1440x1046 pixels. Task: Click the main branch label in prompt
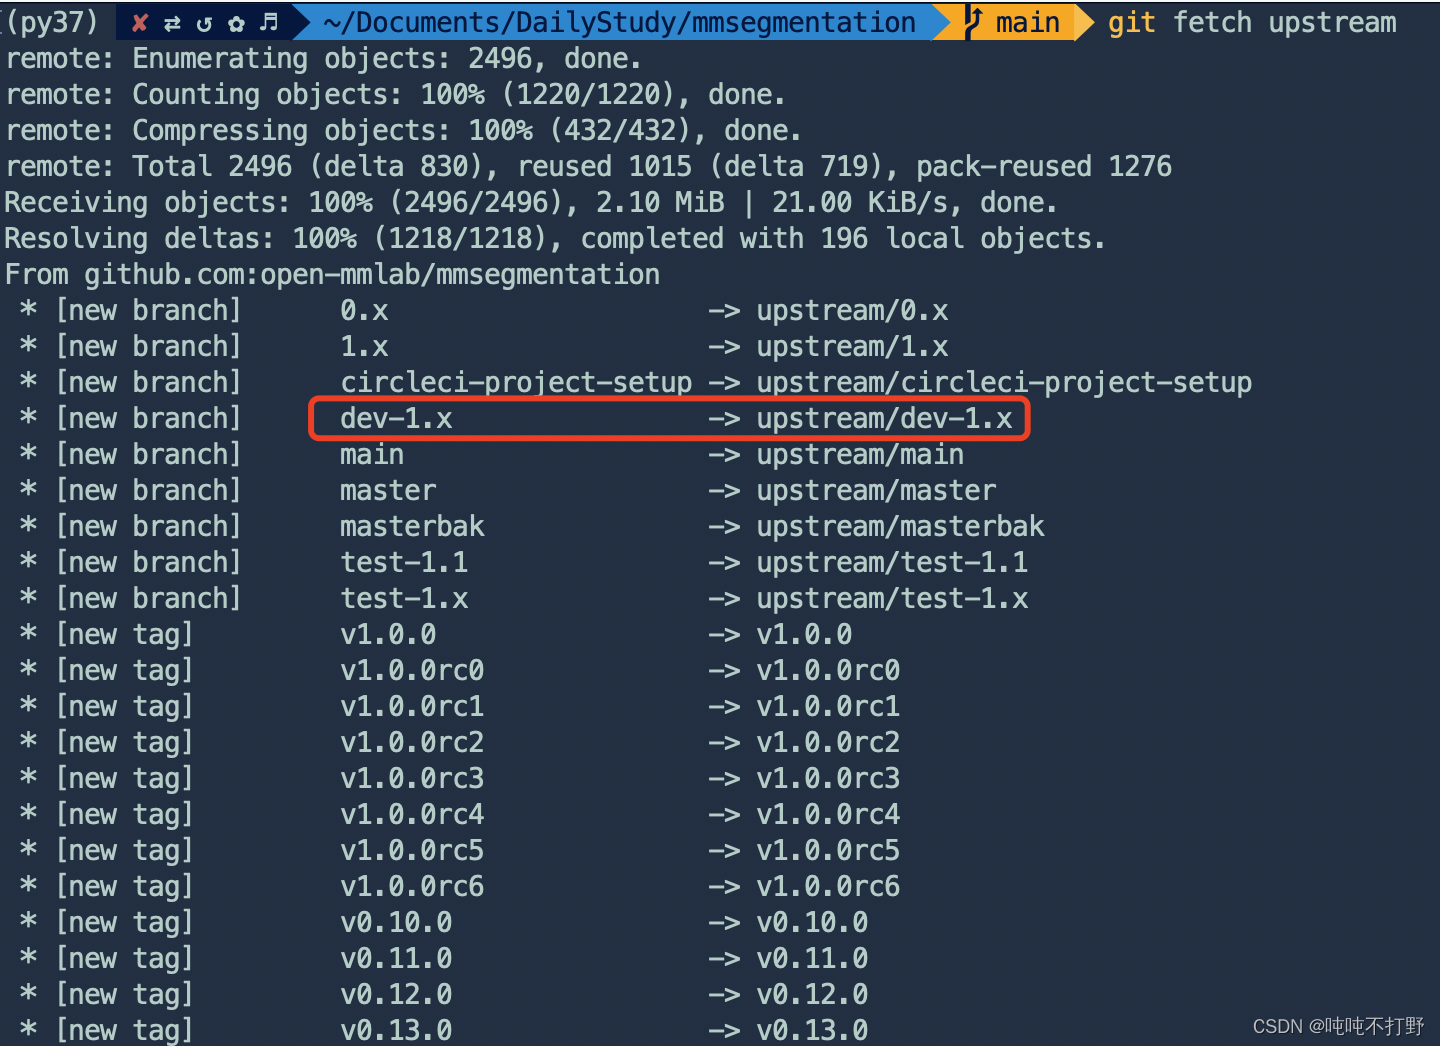click(x=1027, y=22)
